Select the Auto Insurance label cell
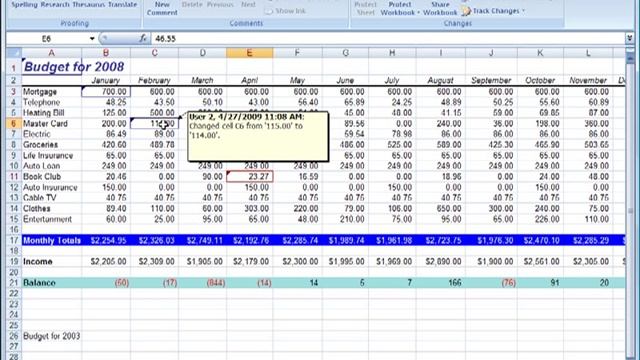Image resolution: width=640 pixels, height=360 pixels. point(51,187)
